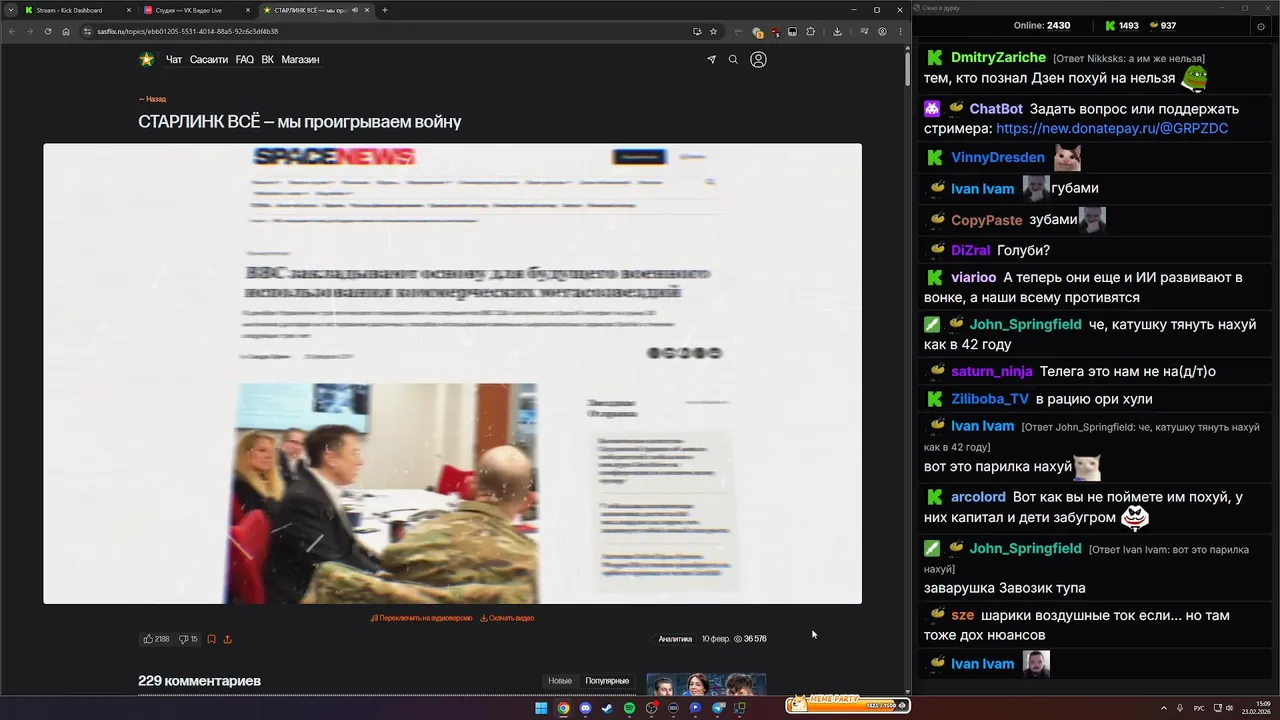
Task: Click the Аналитика tag
Action: [x=675, y=639]
